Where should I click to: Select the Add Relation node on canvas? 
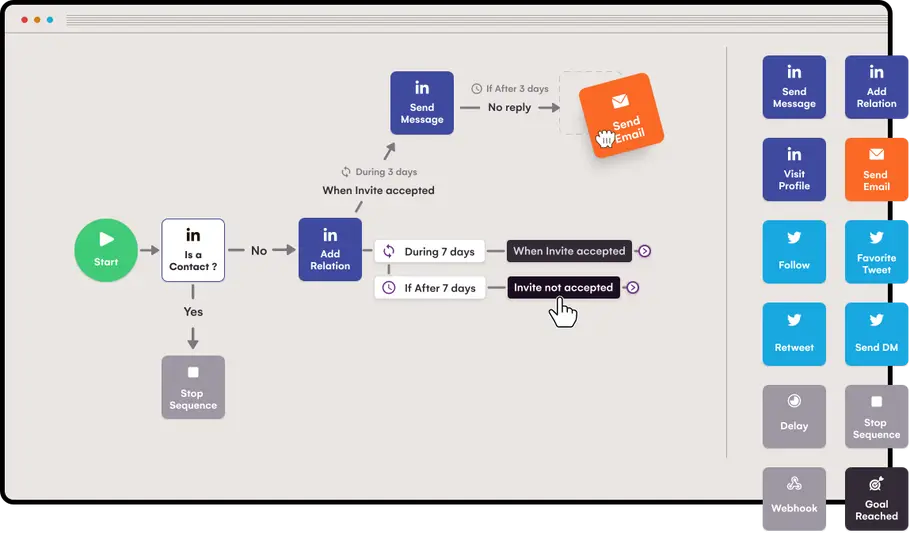click(x=330, y=250)
